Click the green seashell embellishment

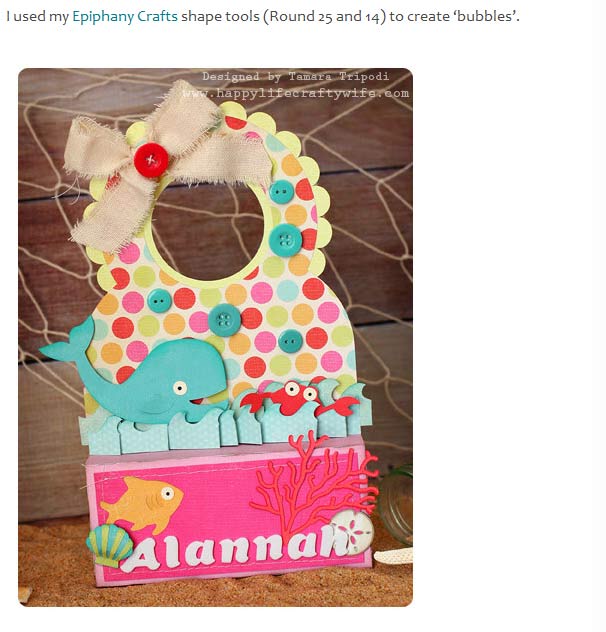(x=110, y=545)
